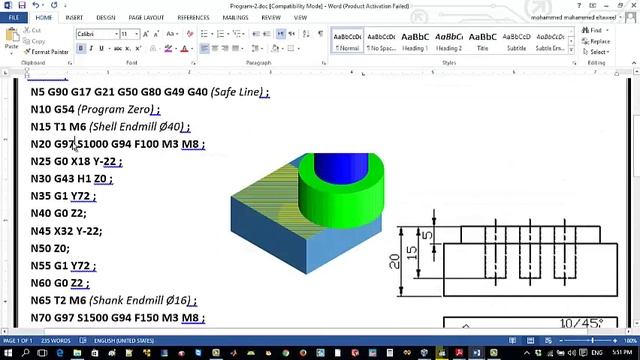Apply red font color

tap(184, 49)
